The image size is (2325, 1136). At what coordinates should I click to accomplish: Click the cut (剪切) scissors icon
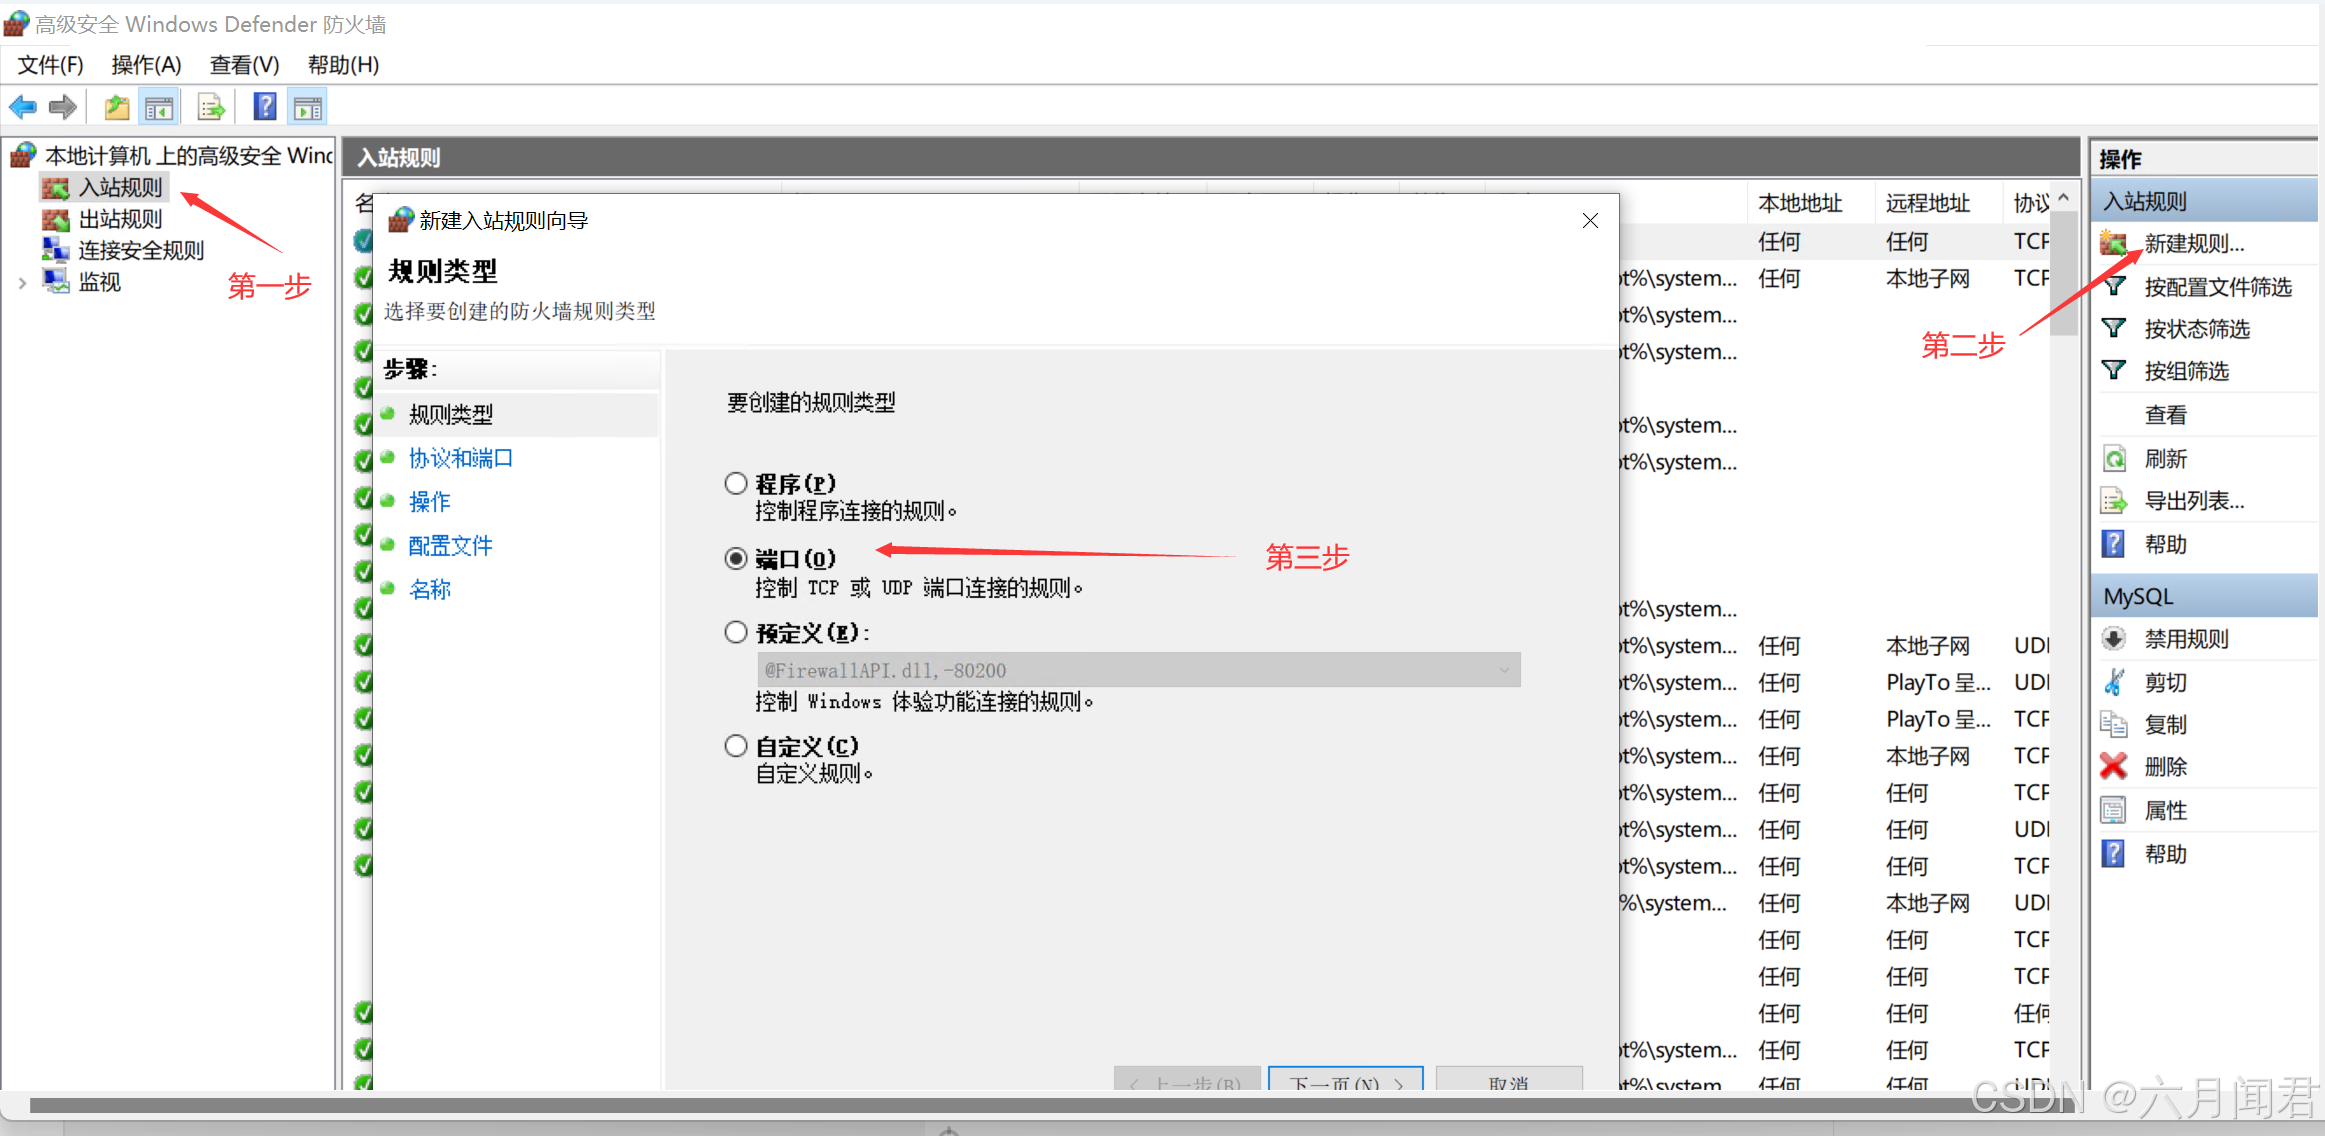point(2113,683)
